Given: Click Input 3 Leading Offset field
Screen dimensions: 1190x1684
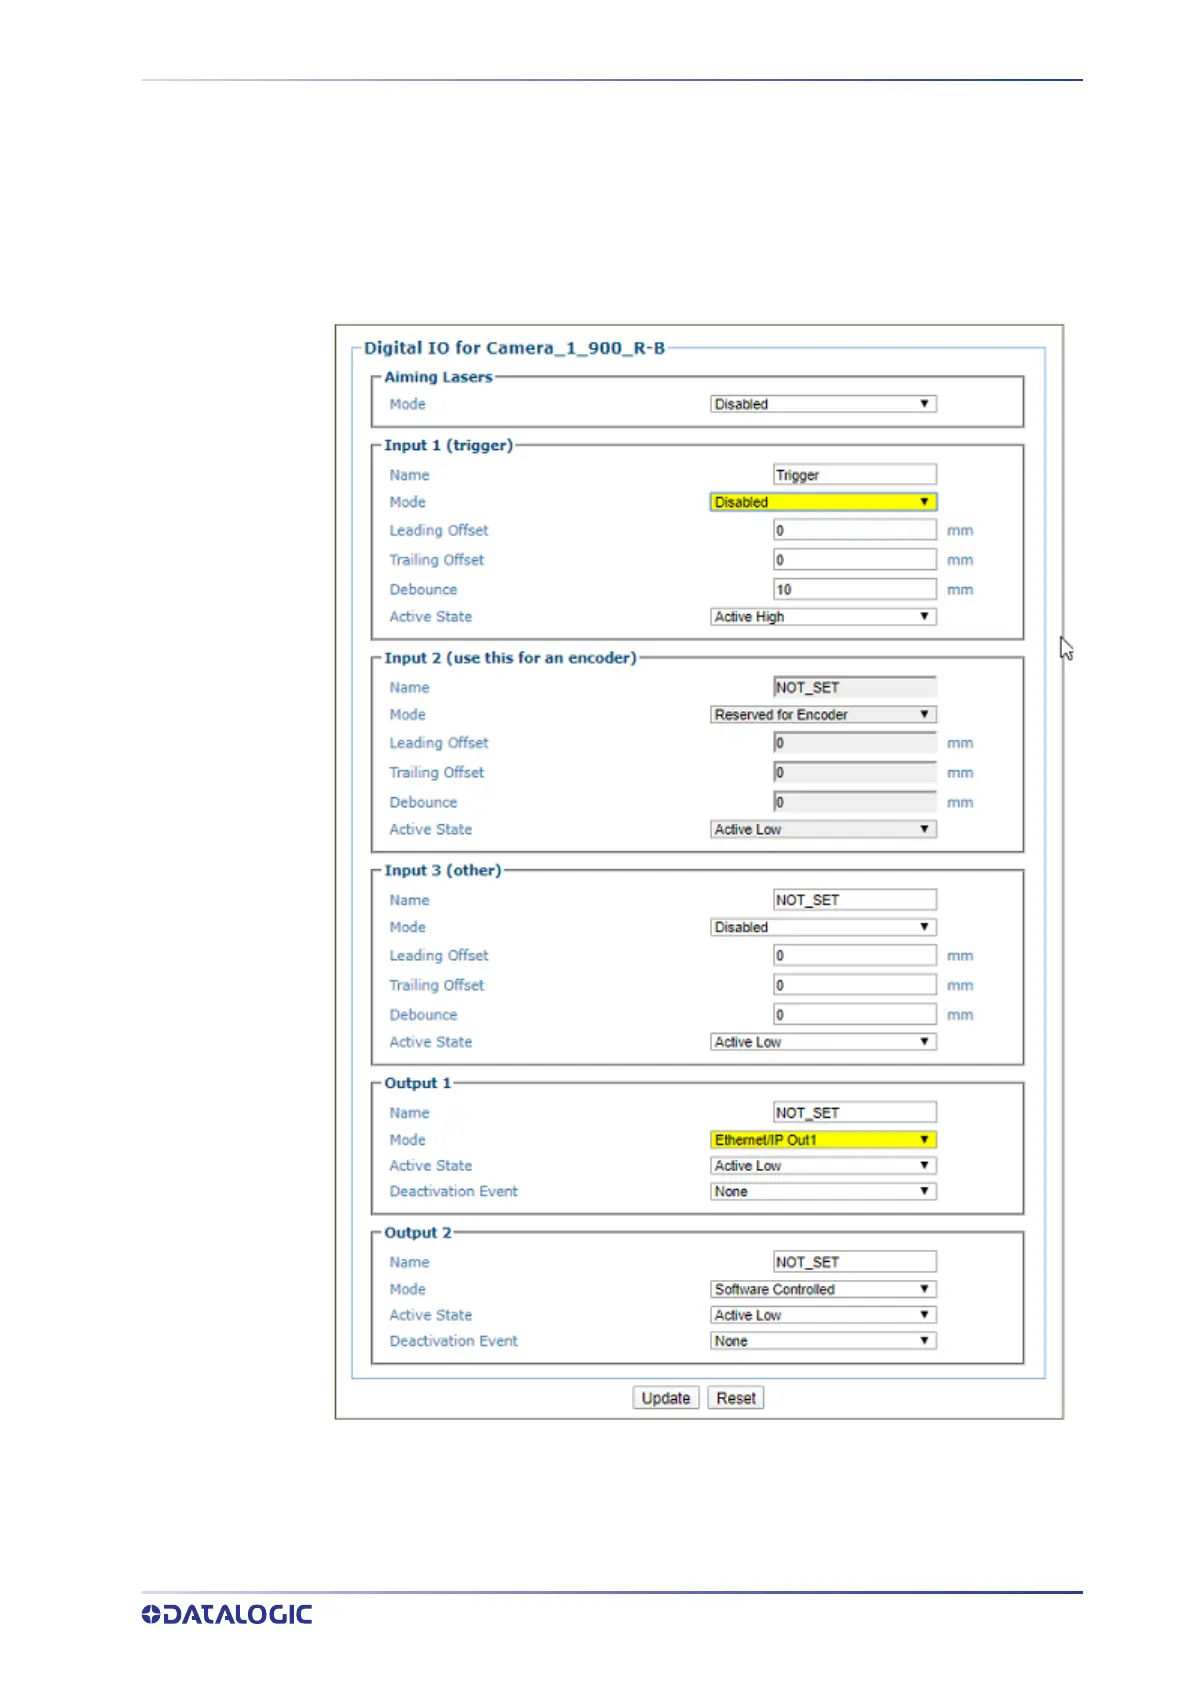Looking at the screenshot, I should [855, 956].
